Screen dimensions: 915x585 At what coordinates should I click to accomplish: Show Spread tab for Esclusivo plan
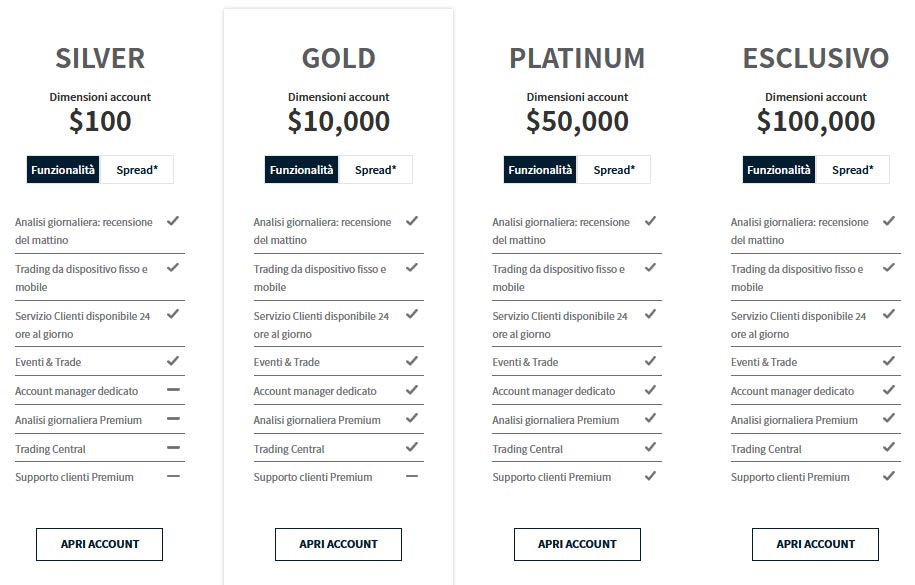(852, 170)
